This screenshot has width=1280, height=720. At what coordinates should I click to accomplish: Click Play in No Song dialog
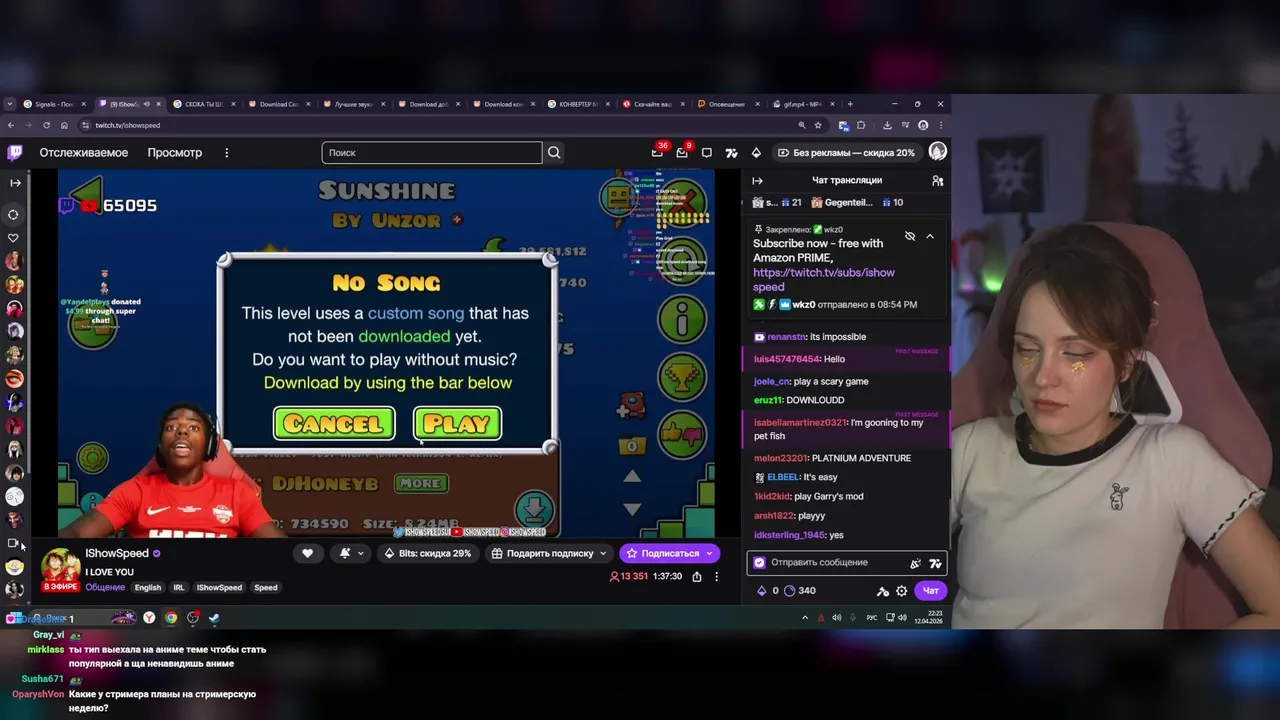[457, 424]
